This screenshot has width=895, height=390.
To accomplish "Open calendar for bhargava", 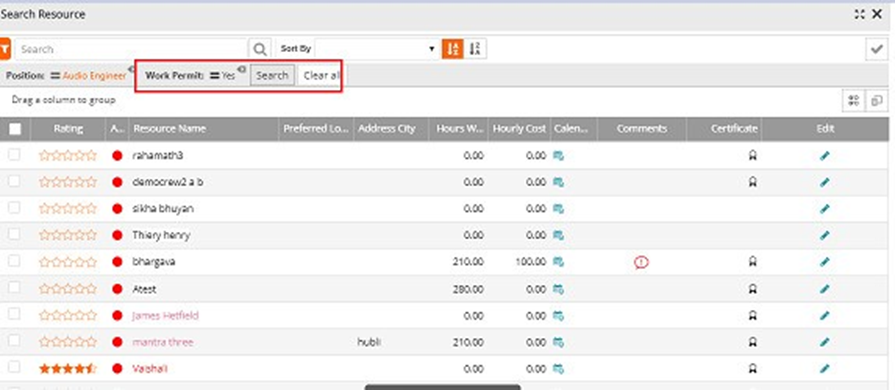I will [x=559, y=262].
